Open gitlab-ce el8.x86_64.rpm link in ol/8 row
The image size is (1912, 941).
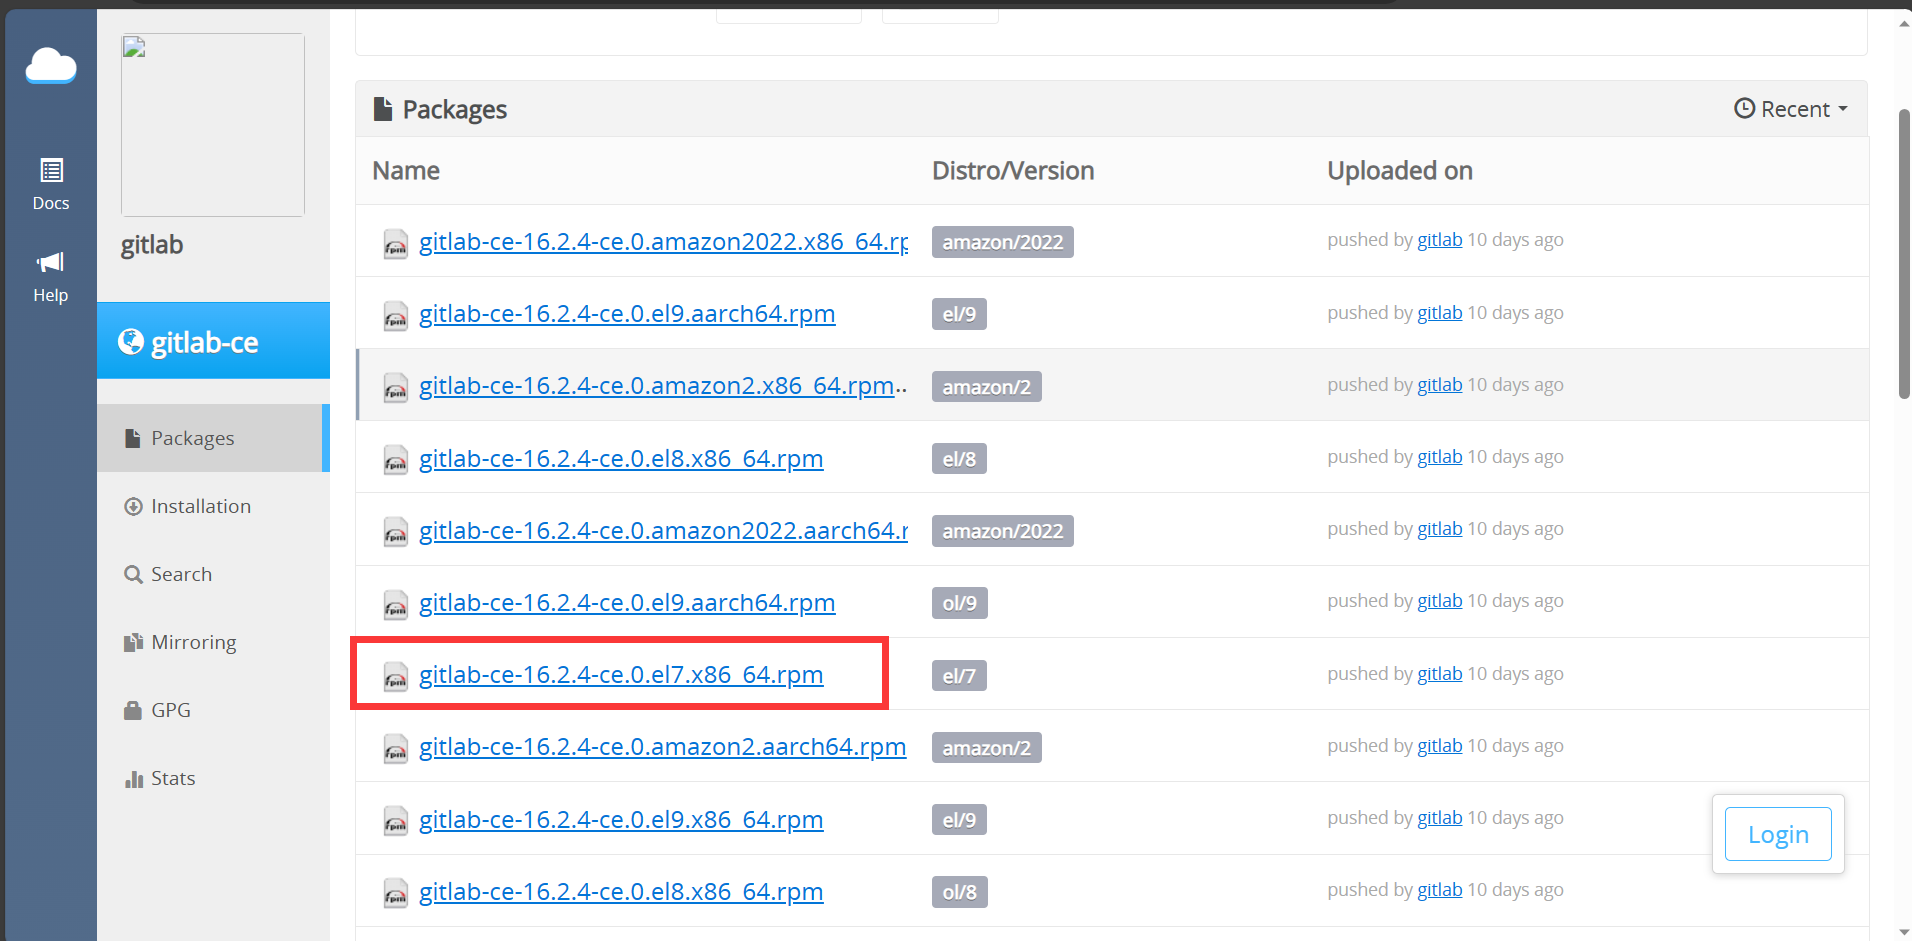tap(621, 891)
